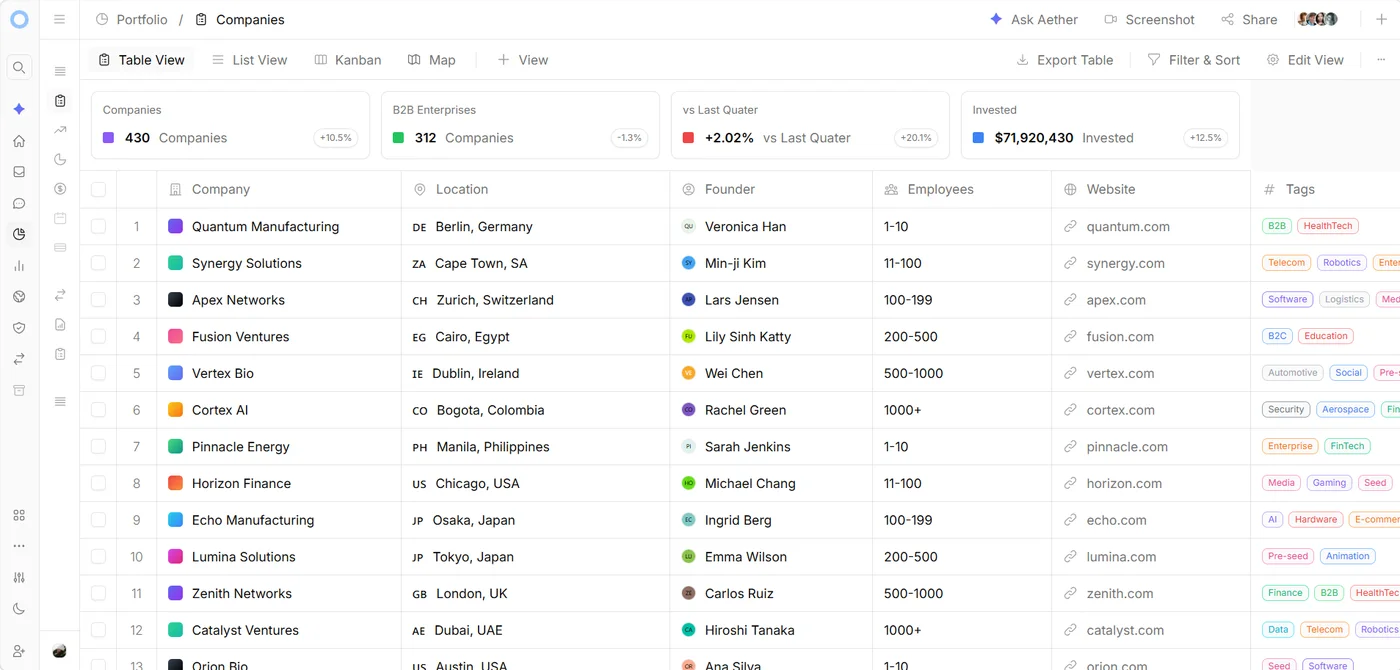Check the box for Quantum Manufacturing row

98,226
